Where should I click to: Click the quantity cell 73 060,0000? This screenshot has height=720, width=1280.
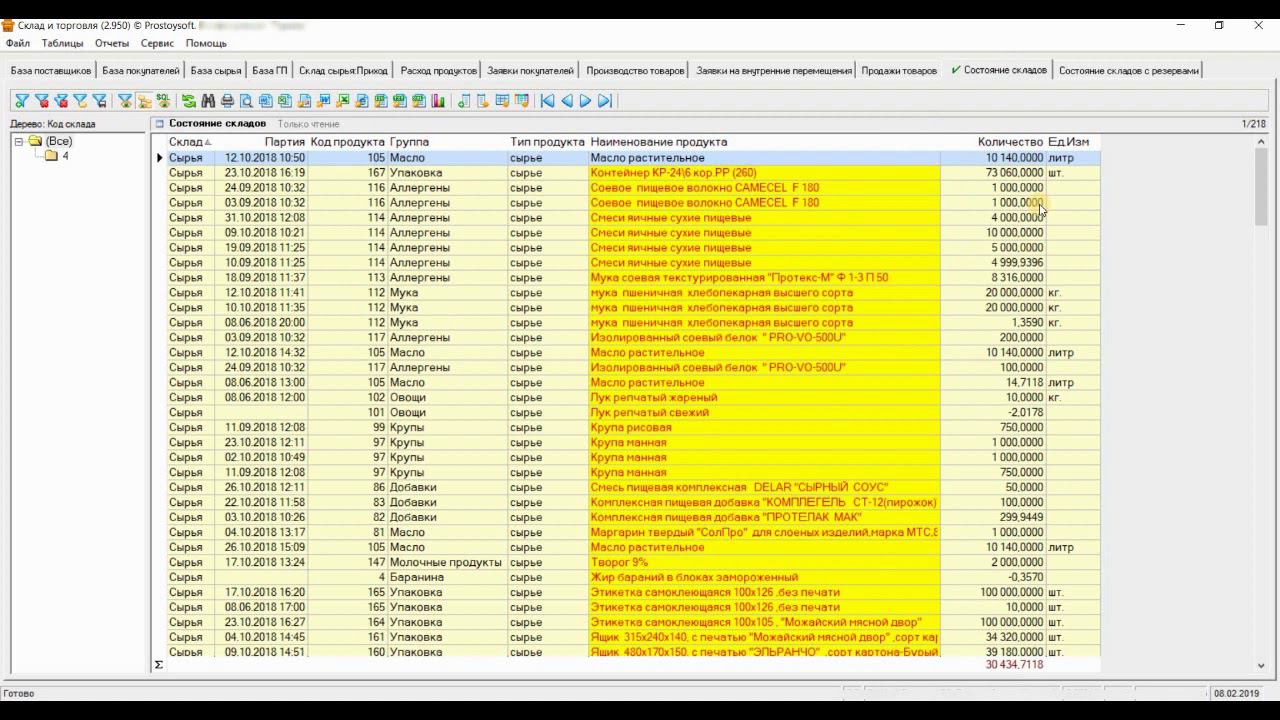click(993, 172)
